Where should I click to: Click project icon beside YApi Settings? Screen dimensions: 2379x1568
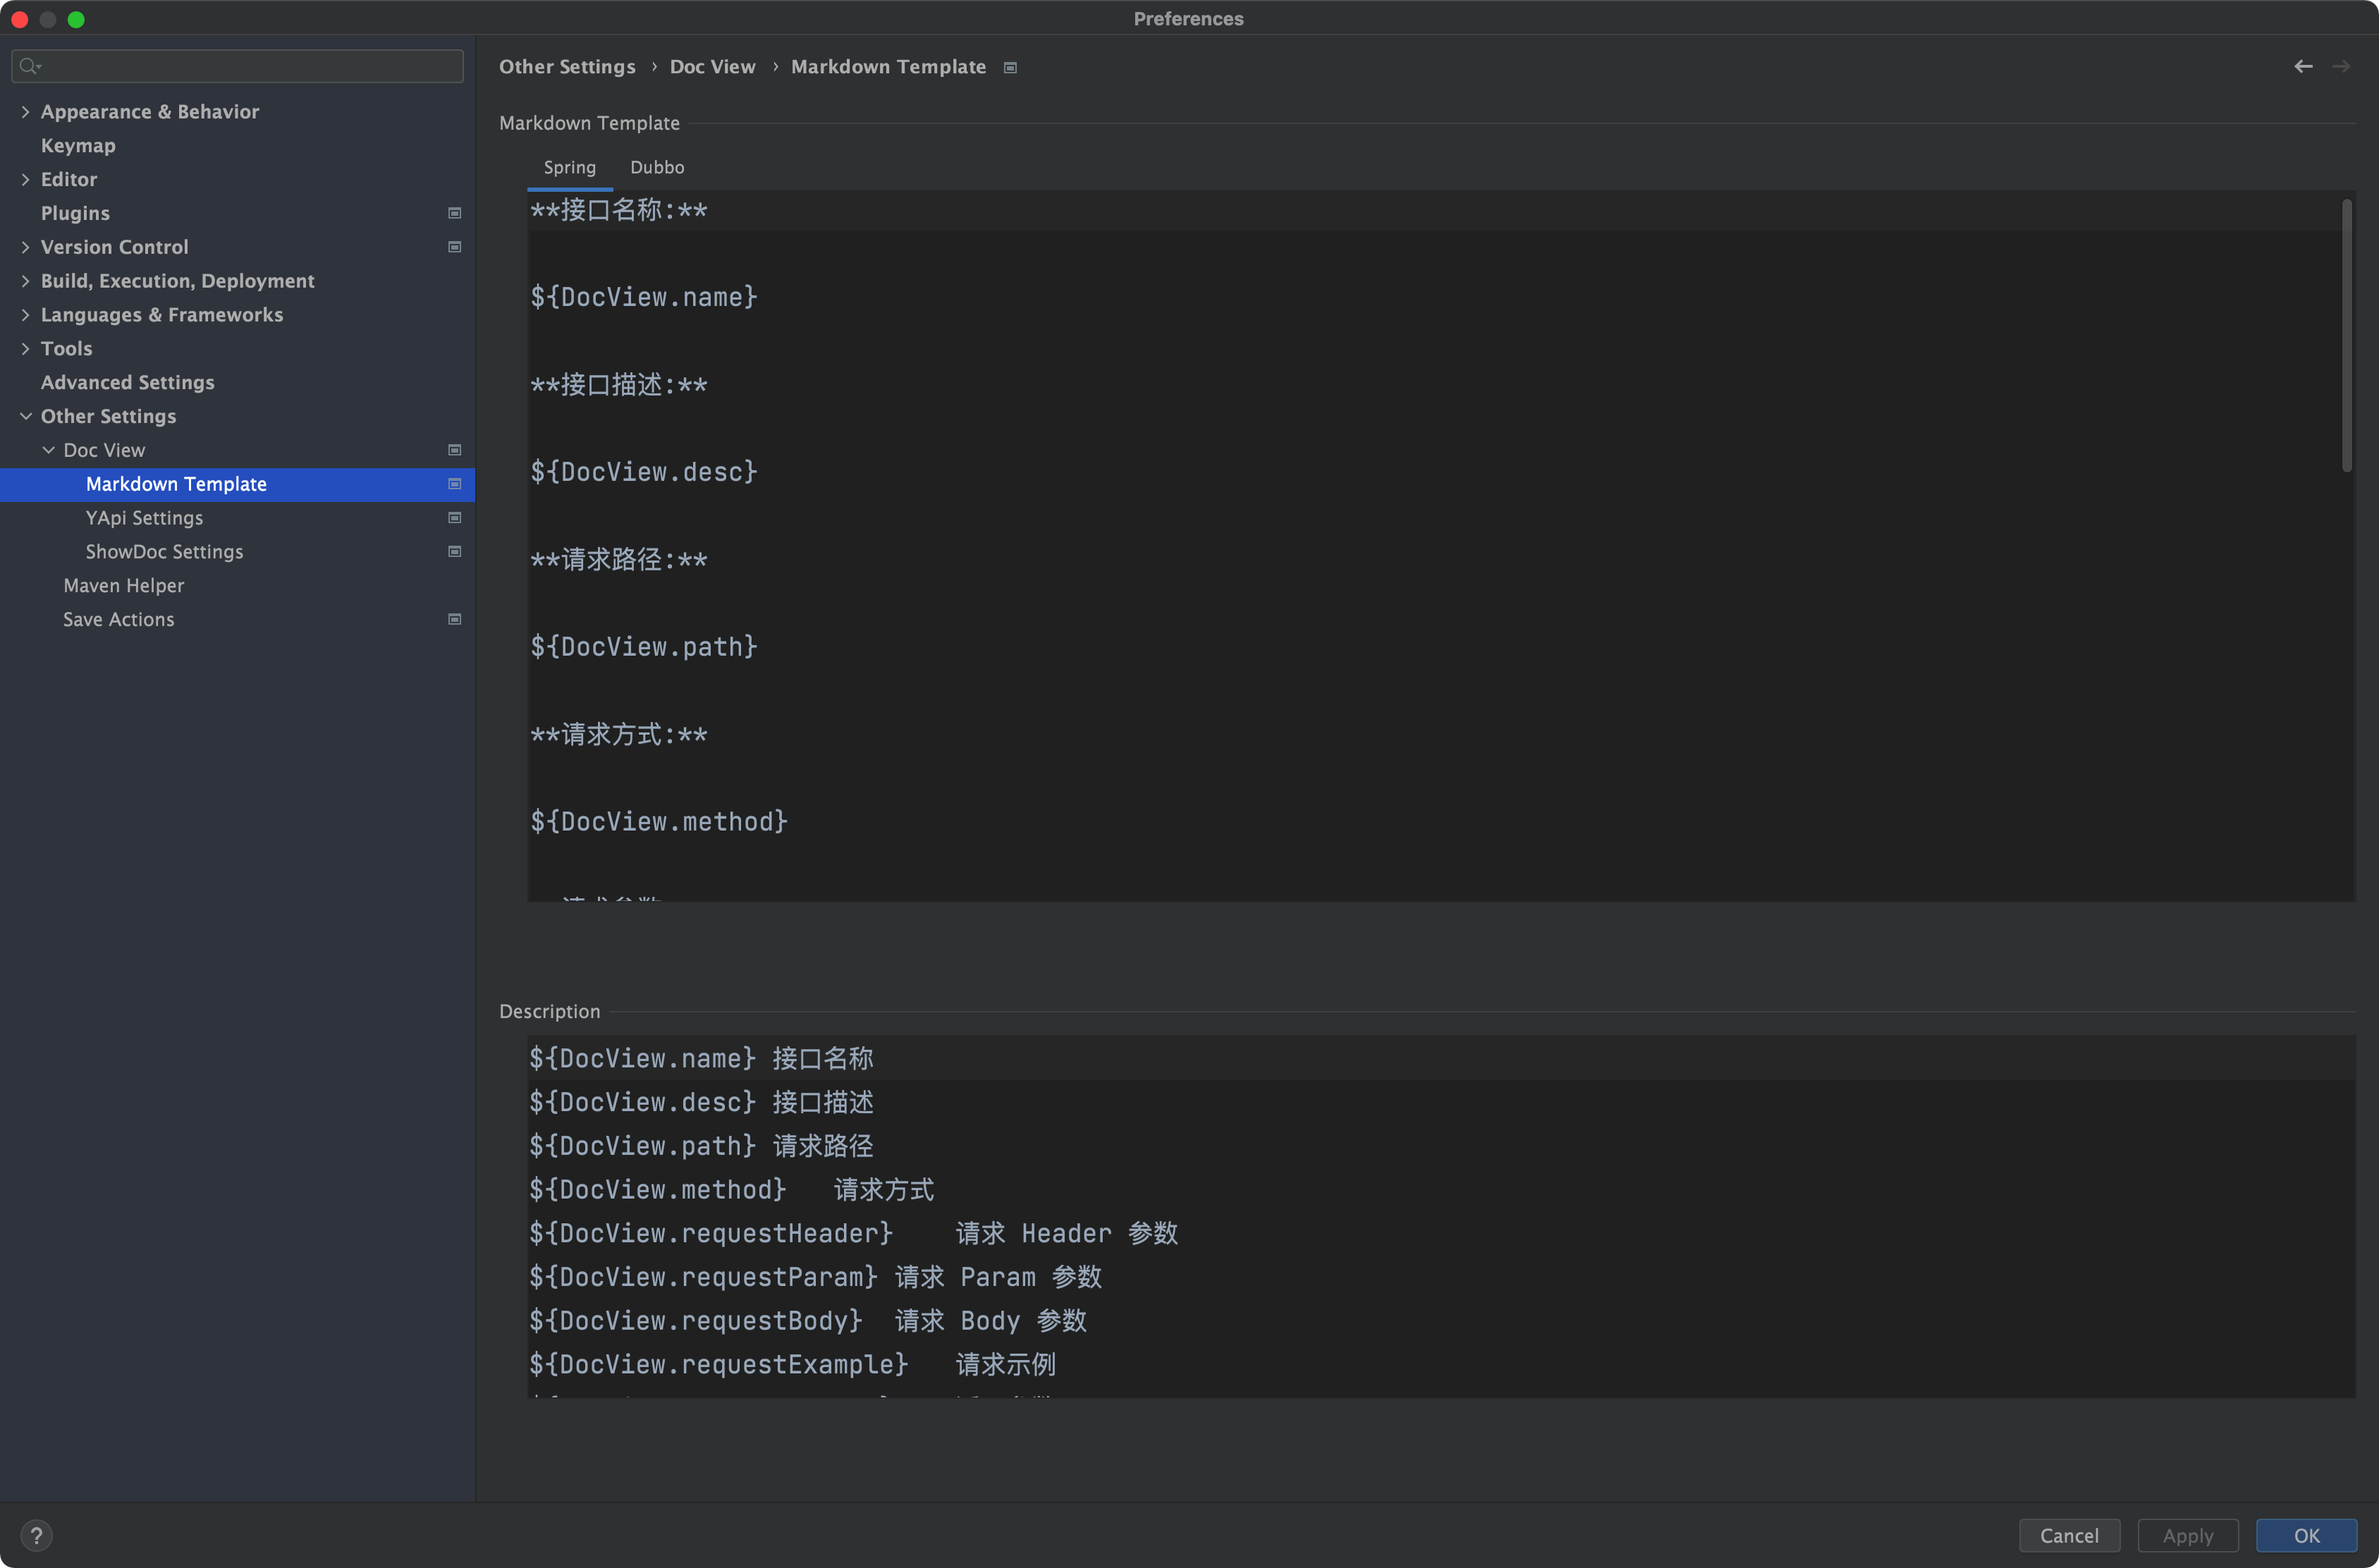point(455,518)
